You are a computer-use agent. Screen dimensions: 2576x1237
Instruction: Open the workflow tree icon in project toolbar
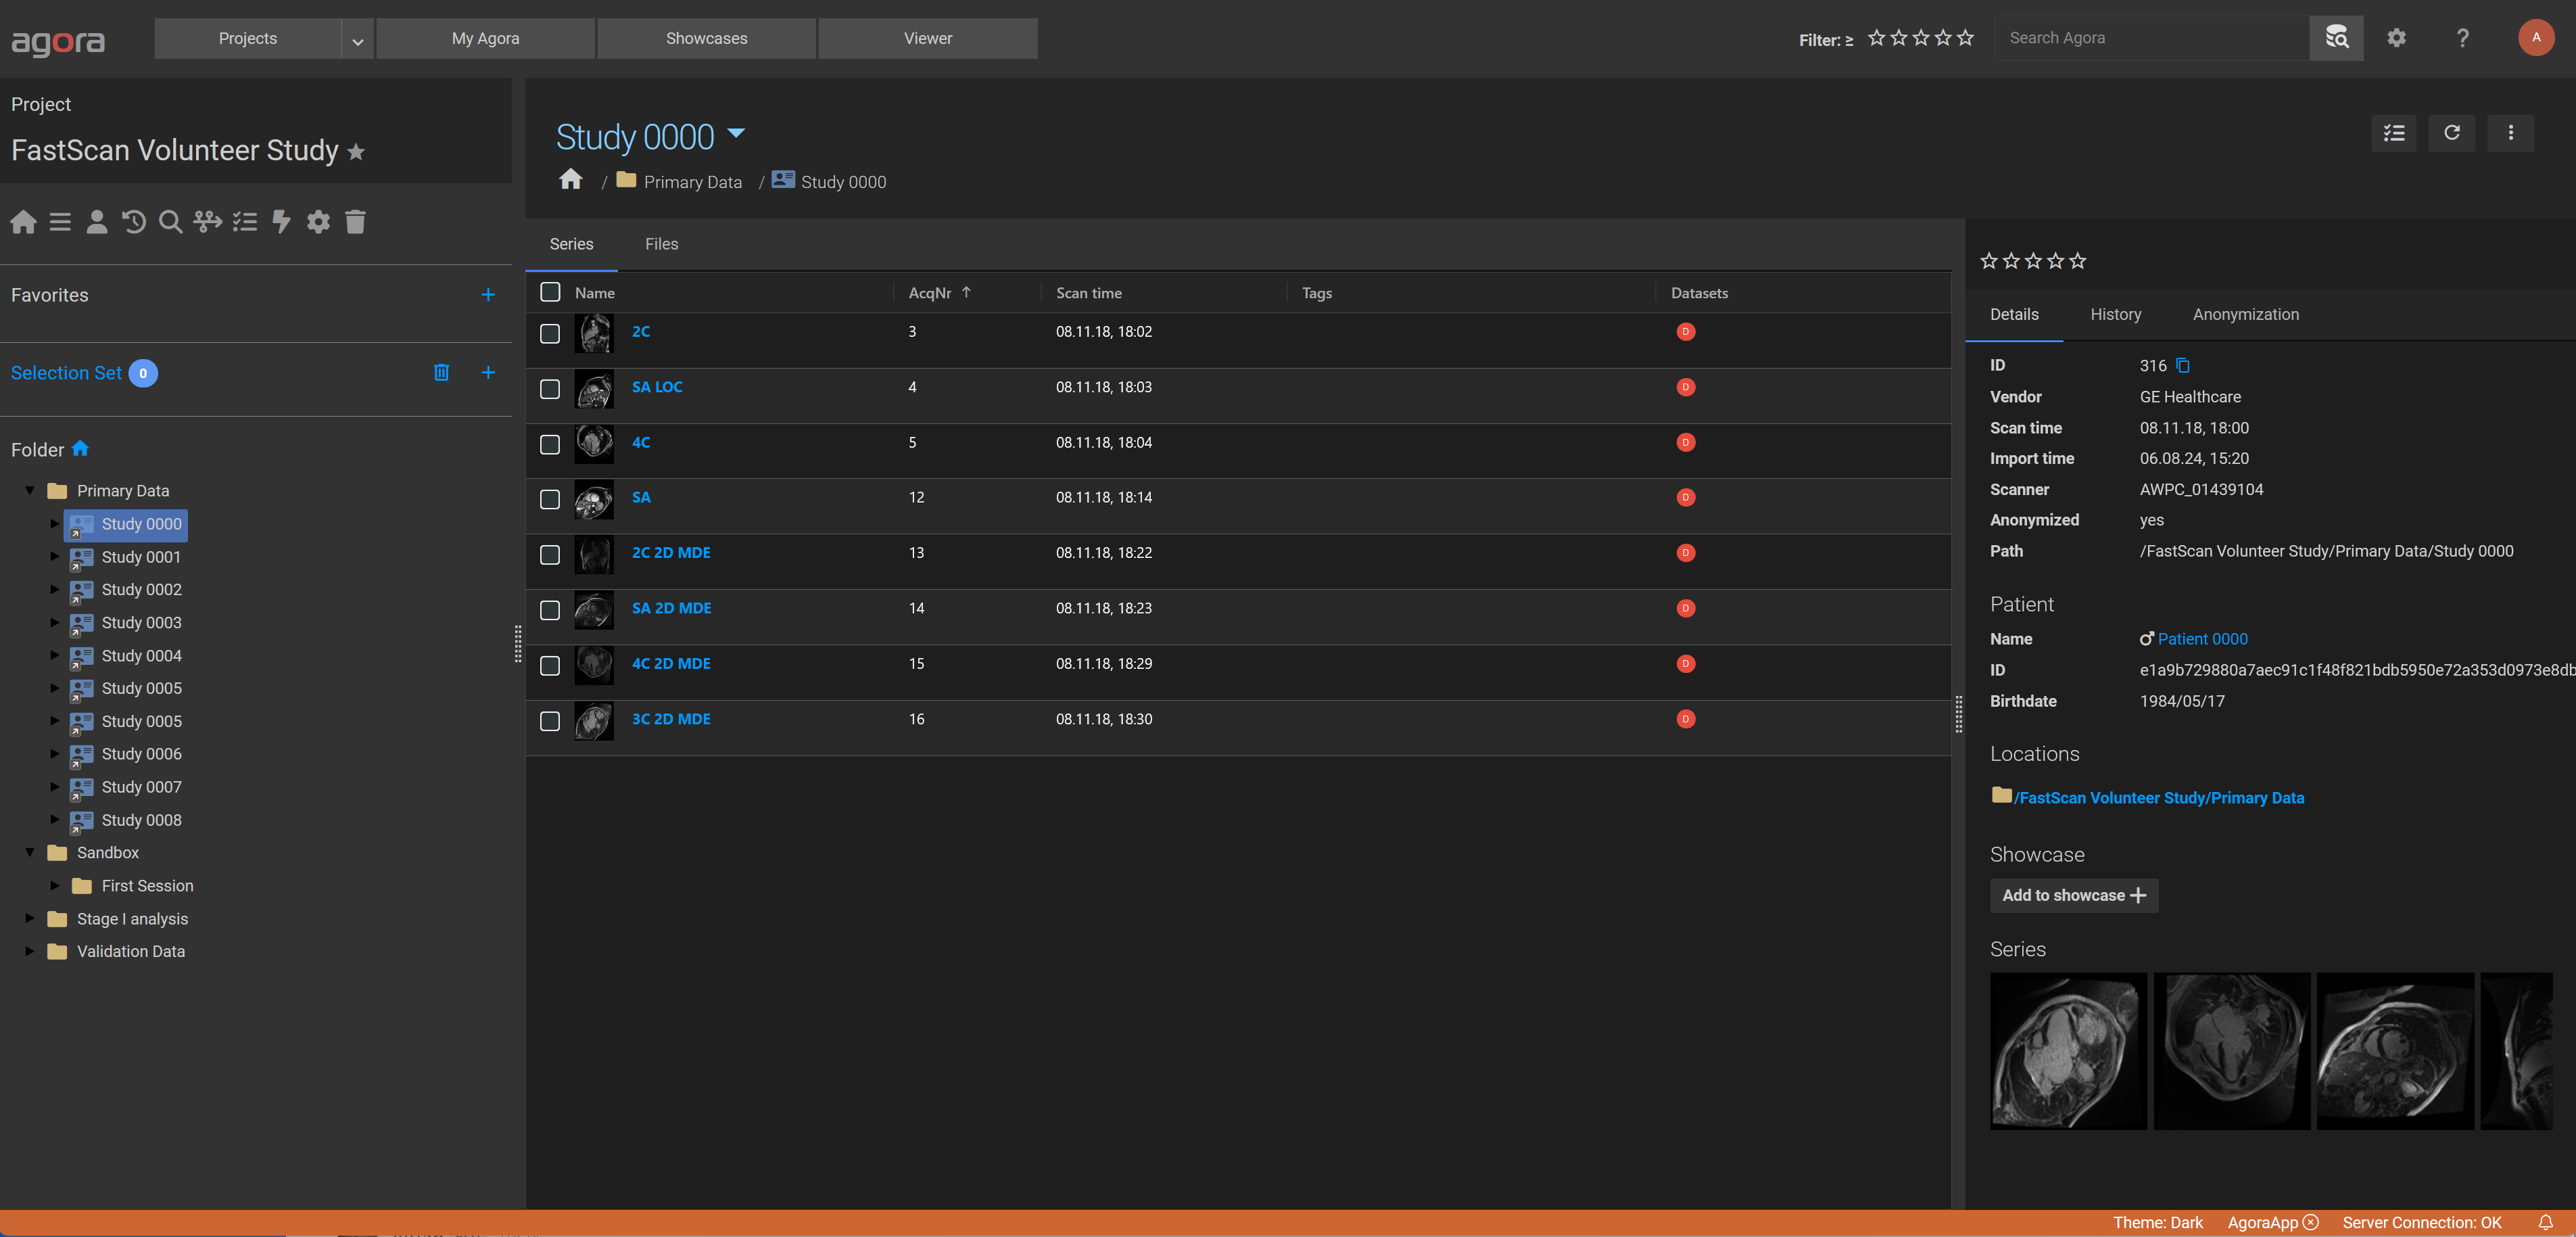208,222
